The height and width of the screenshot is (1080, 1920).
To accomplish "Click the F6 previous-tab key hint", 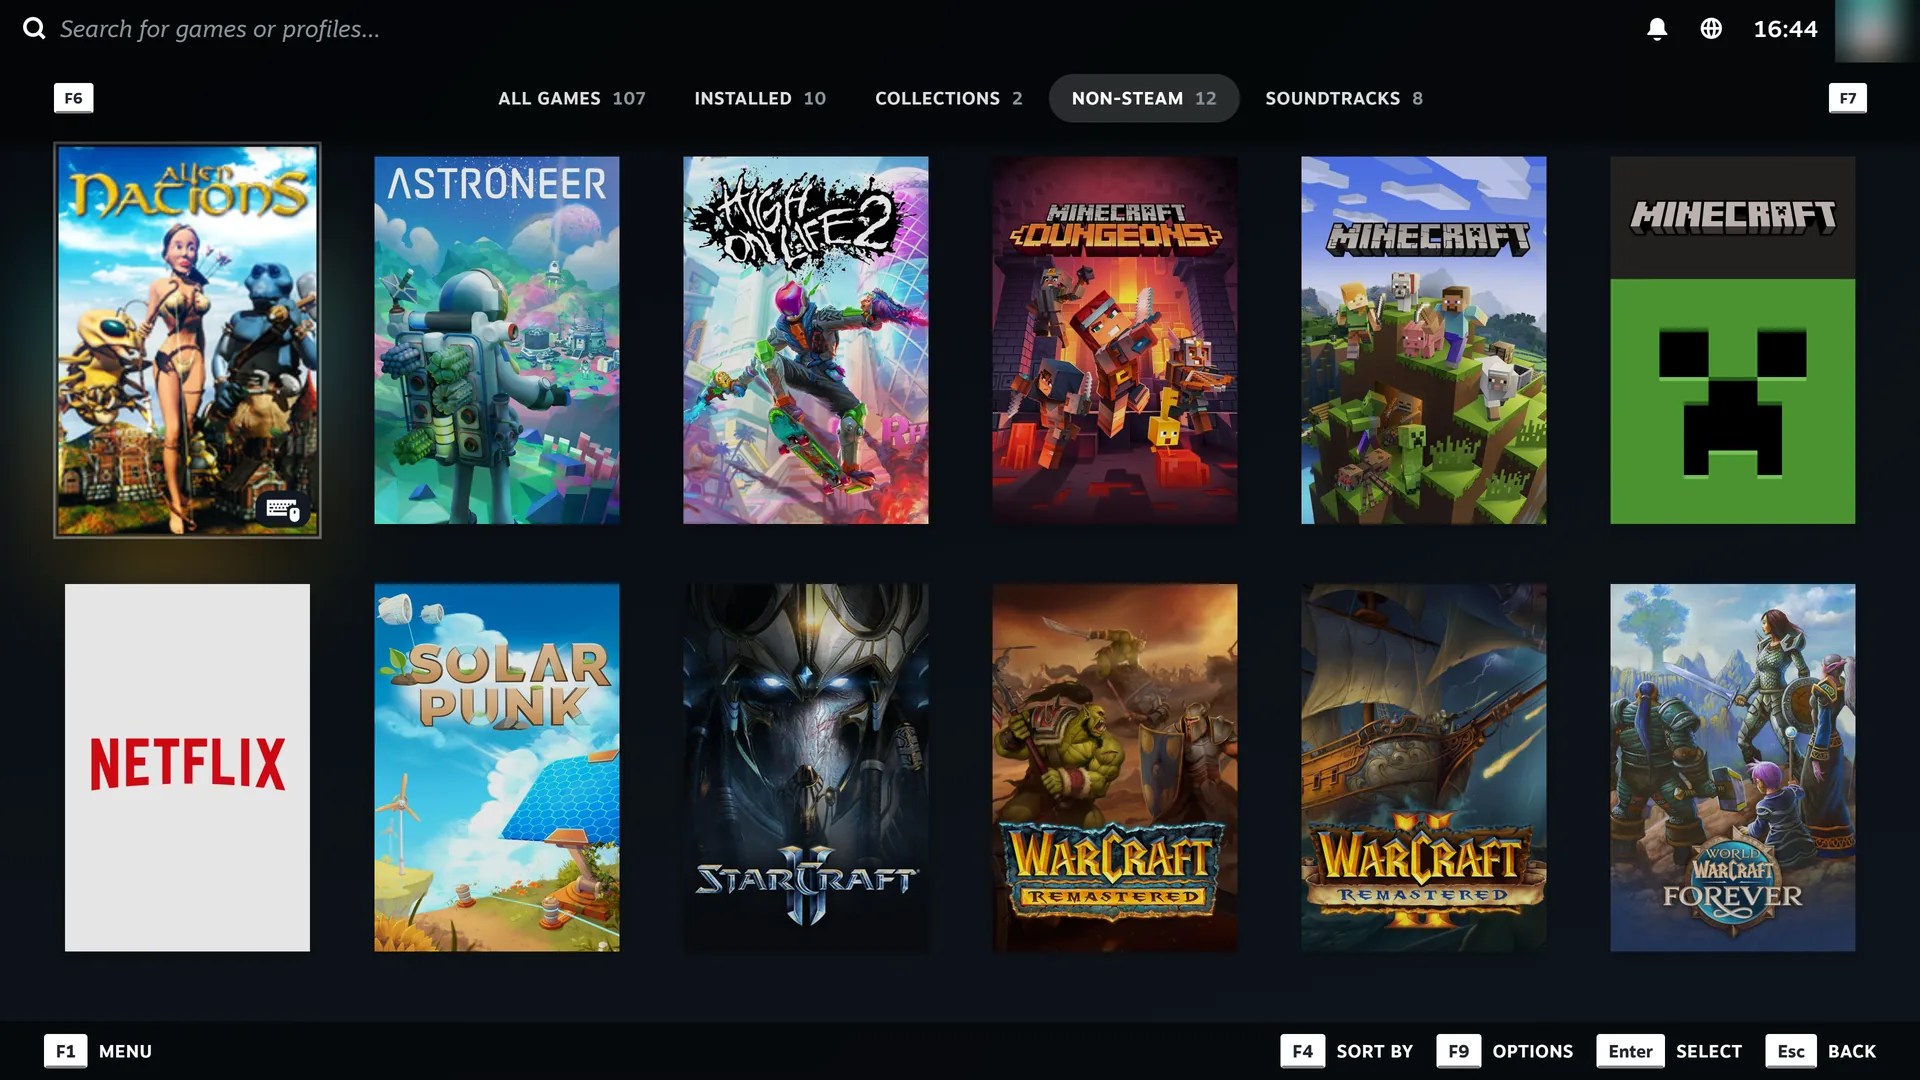I will point(73,98).
